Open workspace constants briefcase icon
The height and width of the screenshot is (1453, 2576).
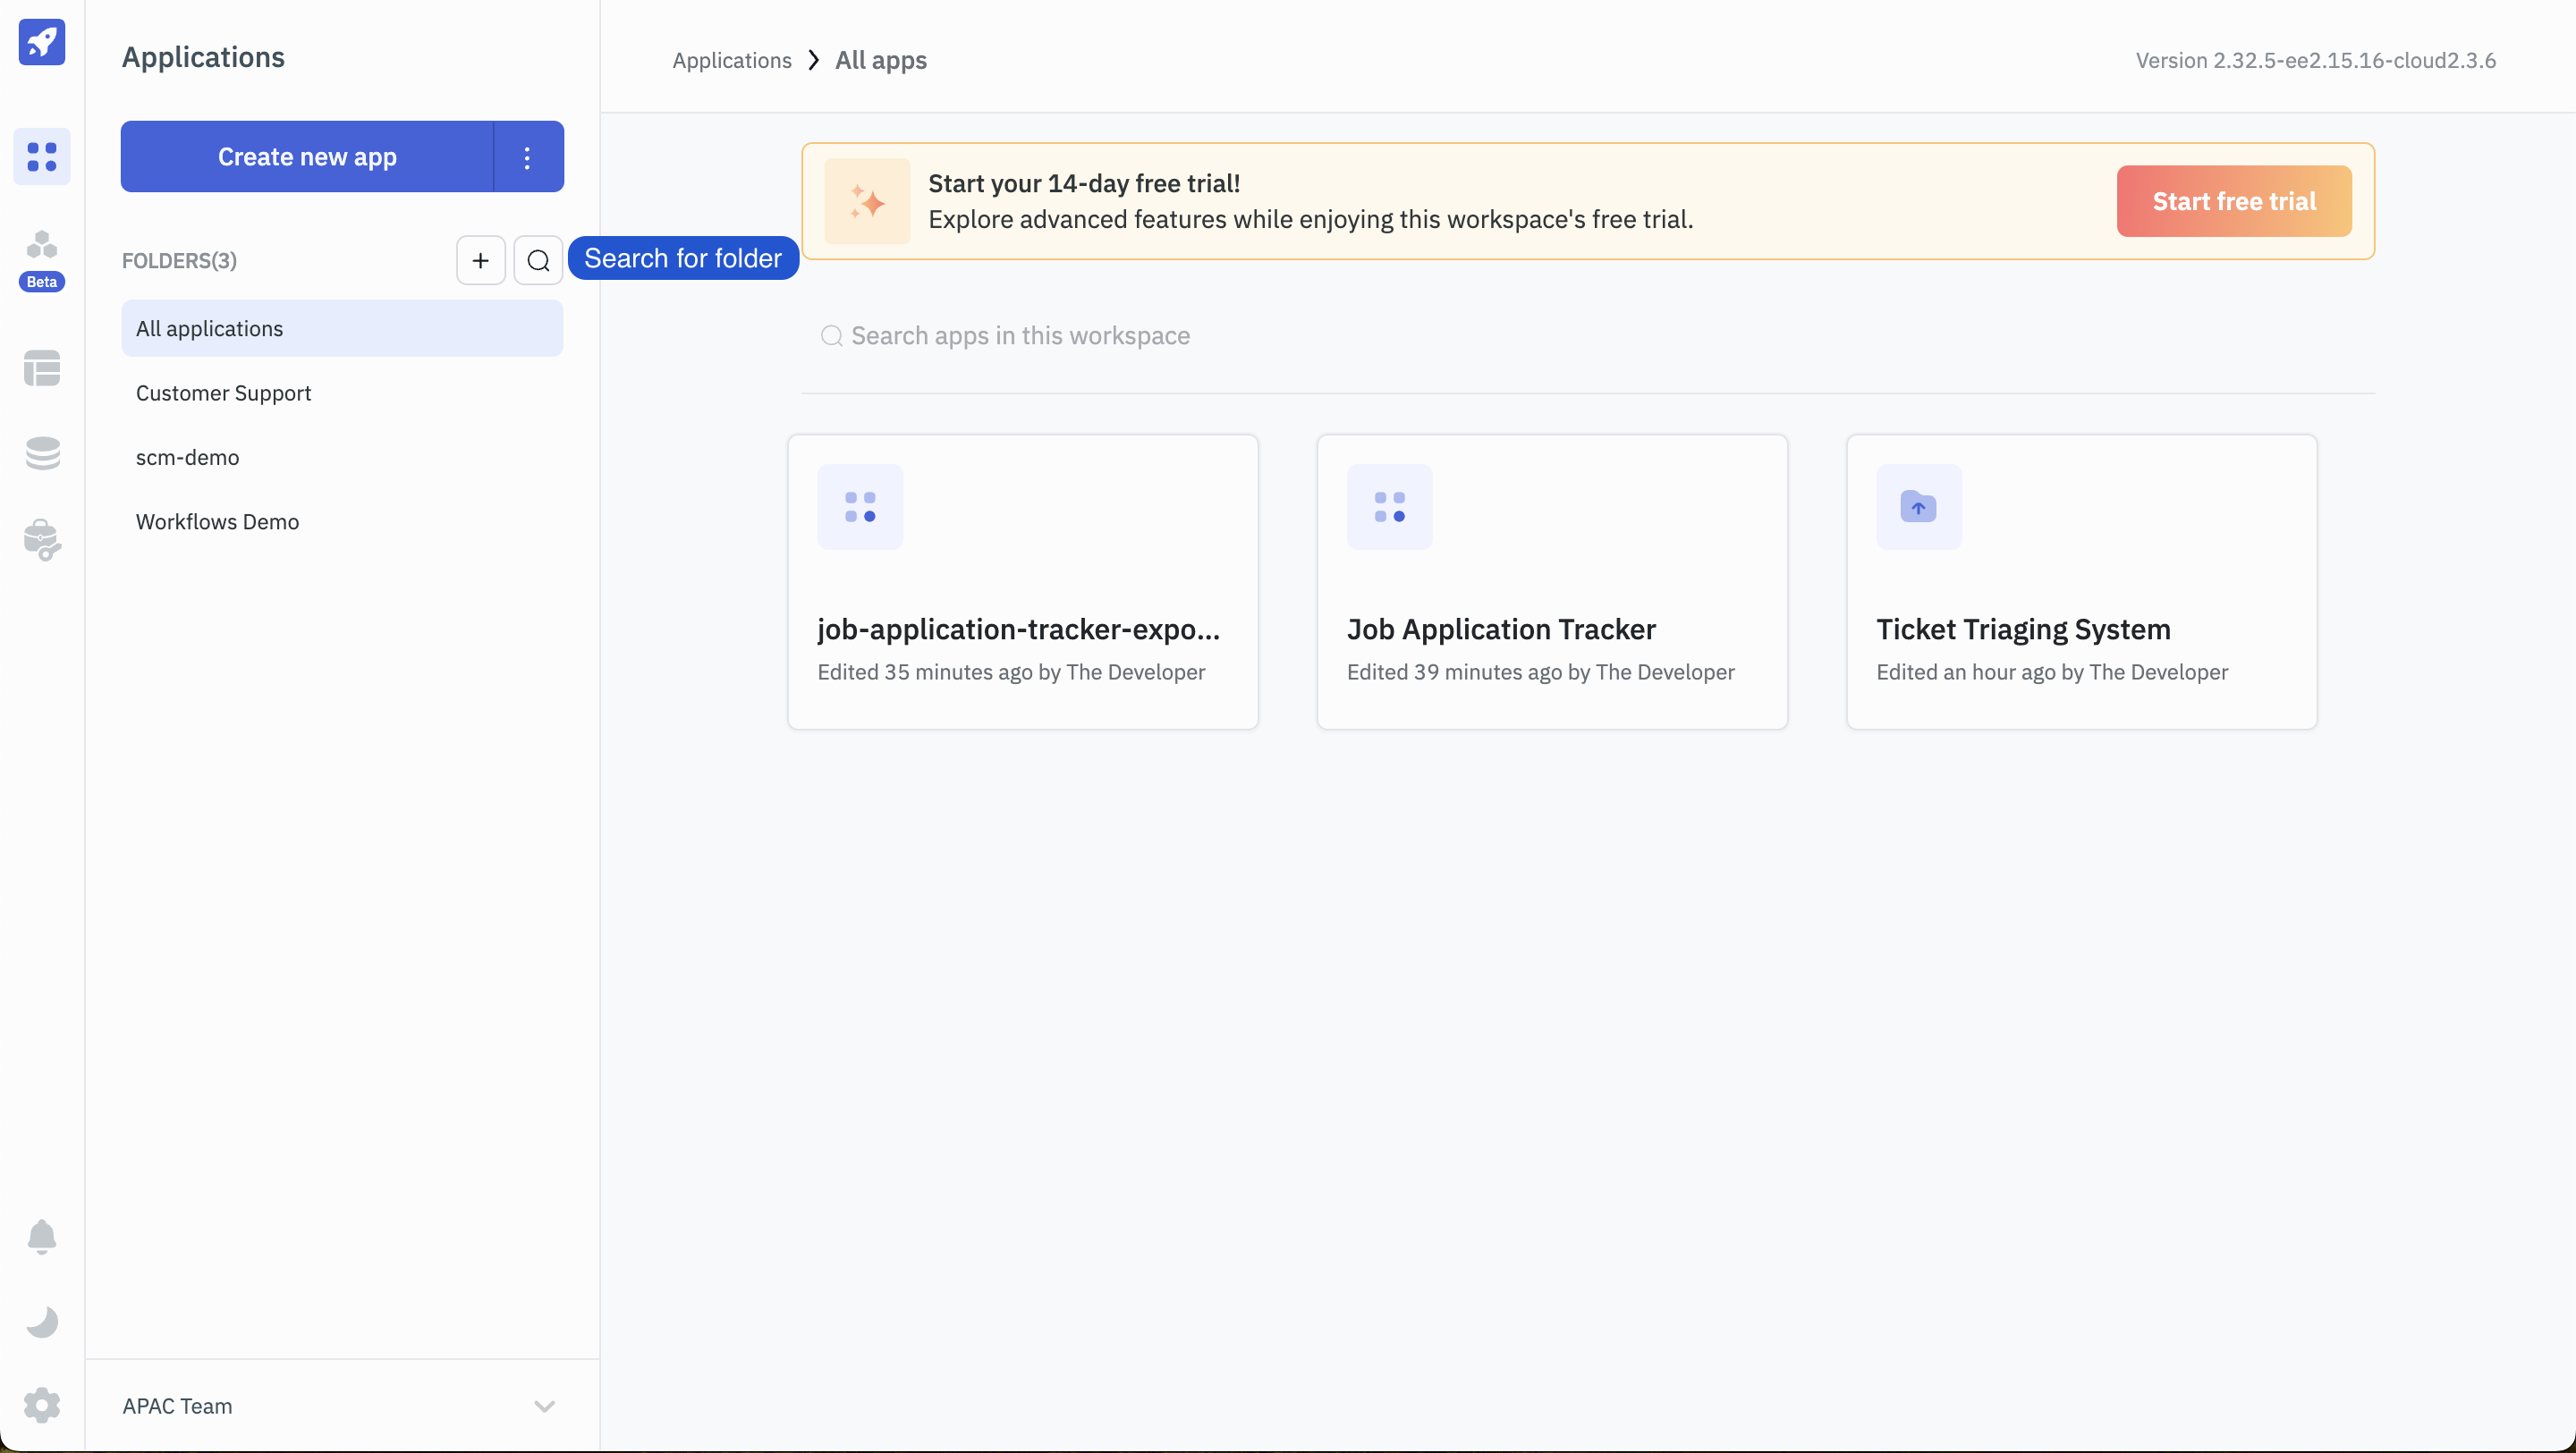pos(42,540)
